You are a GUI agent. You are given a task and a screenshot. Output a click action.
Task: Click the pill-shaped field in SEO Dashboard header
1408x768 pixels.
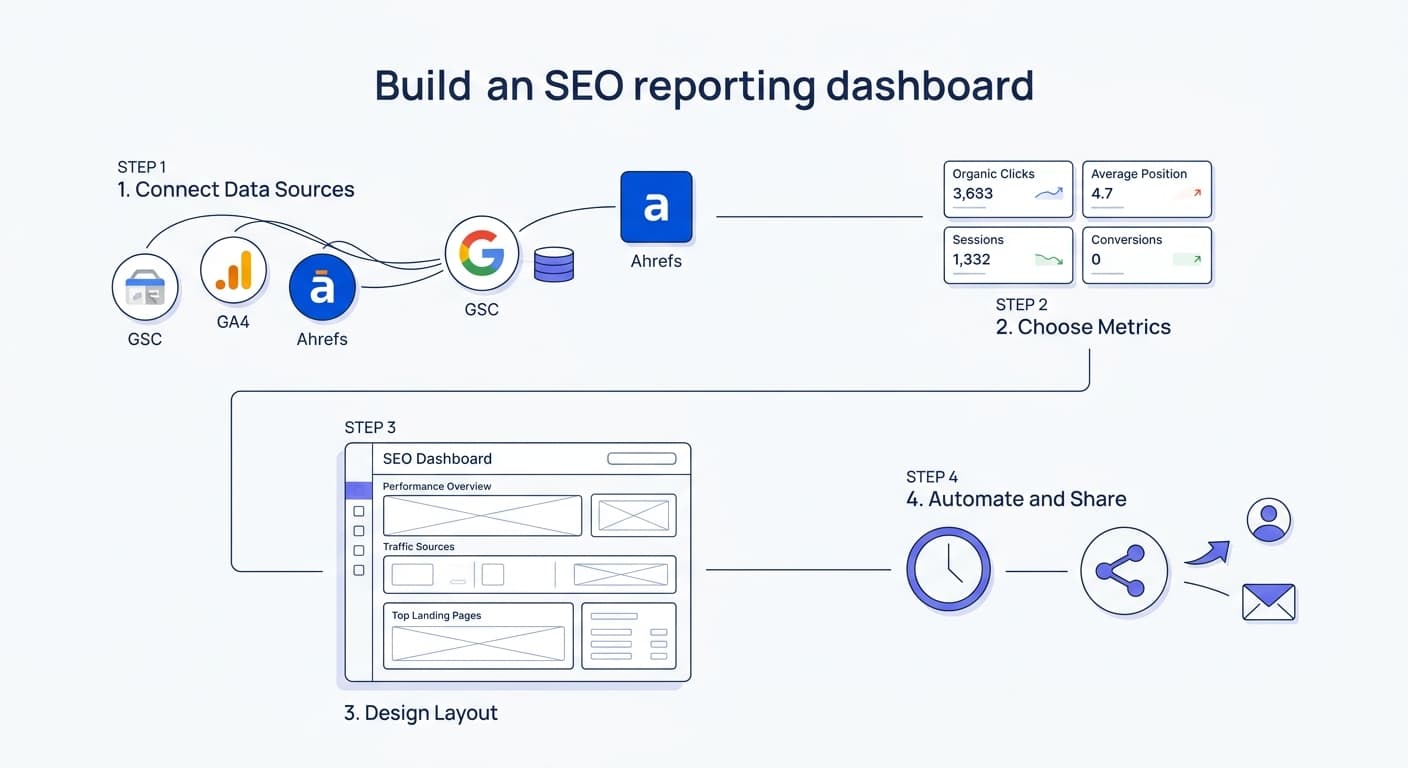click(642, 459)
